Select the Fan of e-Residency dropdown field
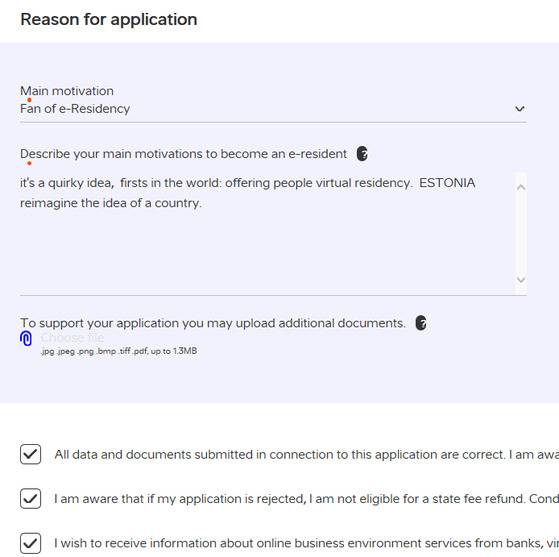The height and width of the screenshot is (557, 559). coord(273,109)
